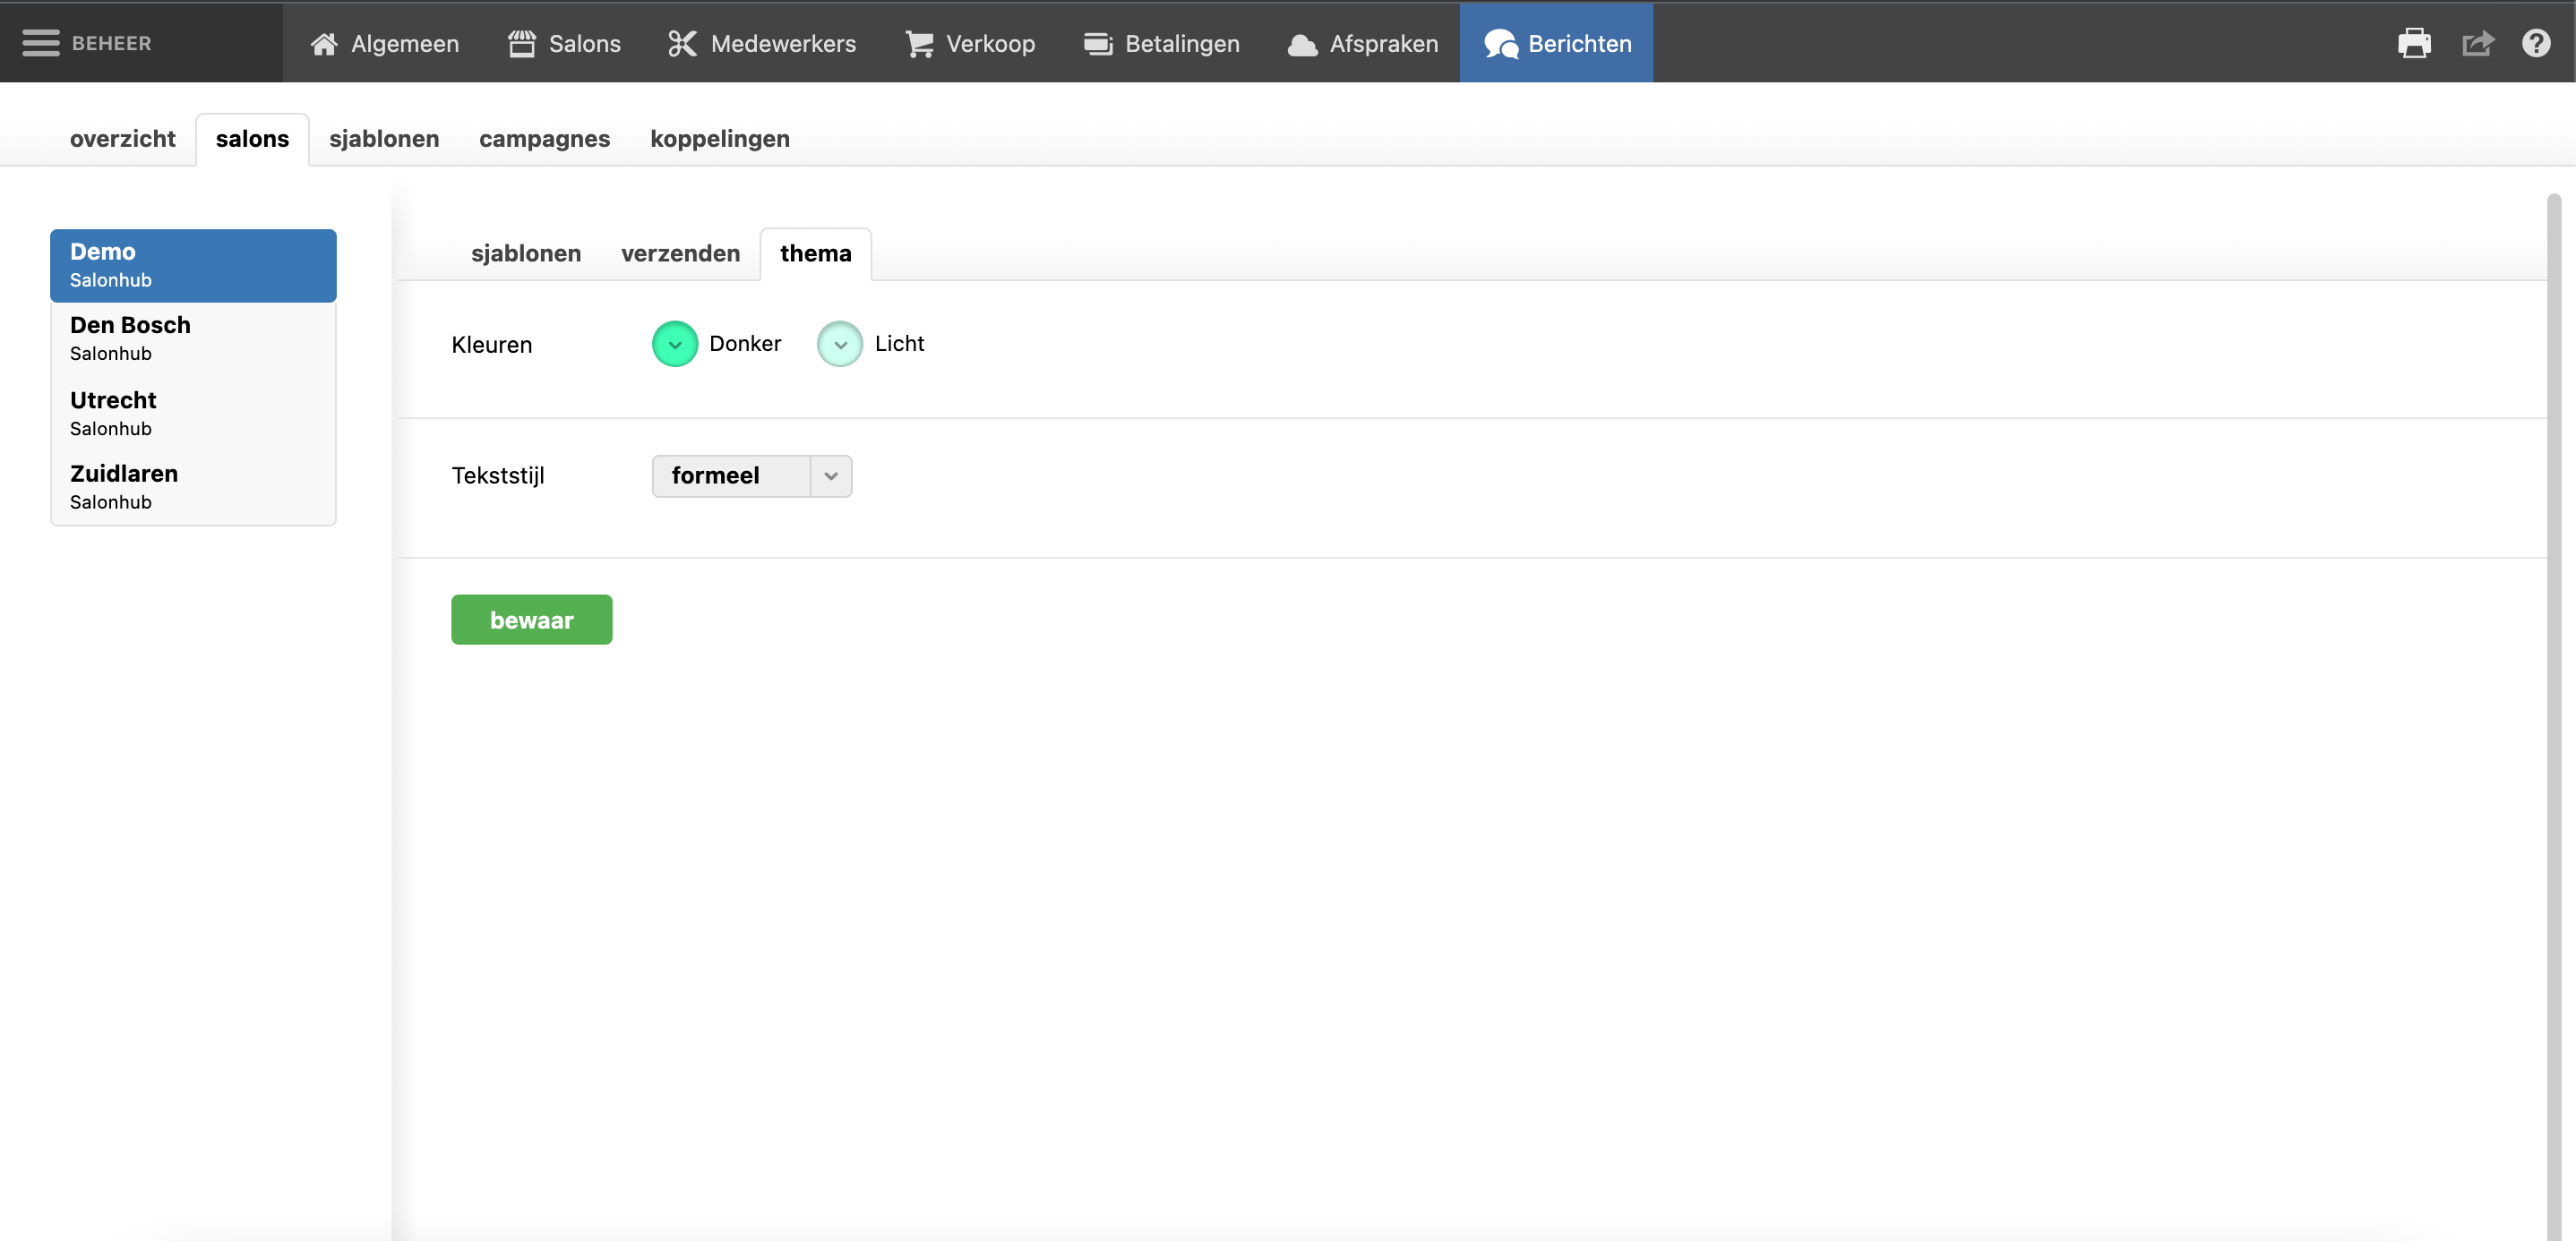Viewport: 2576px width, 1241px height.
Task: Open the Donker color picker circle
Action: pos(675,344)
